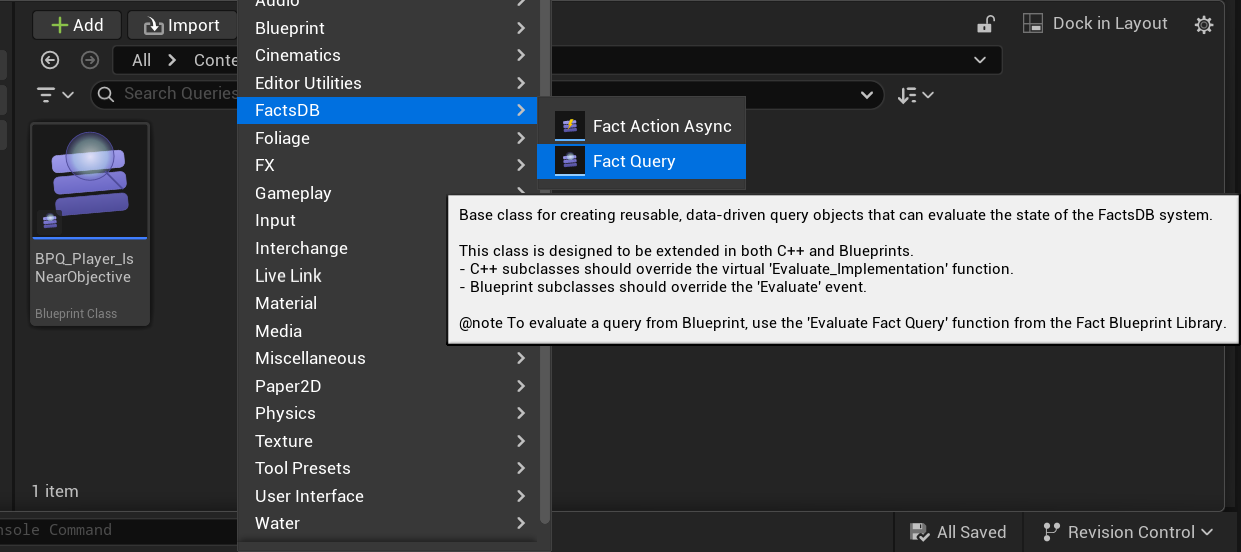Click the Fact Query icon
Image resolution: width=1241 pixels, height=552 pixels.
570,161
